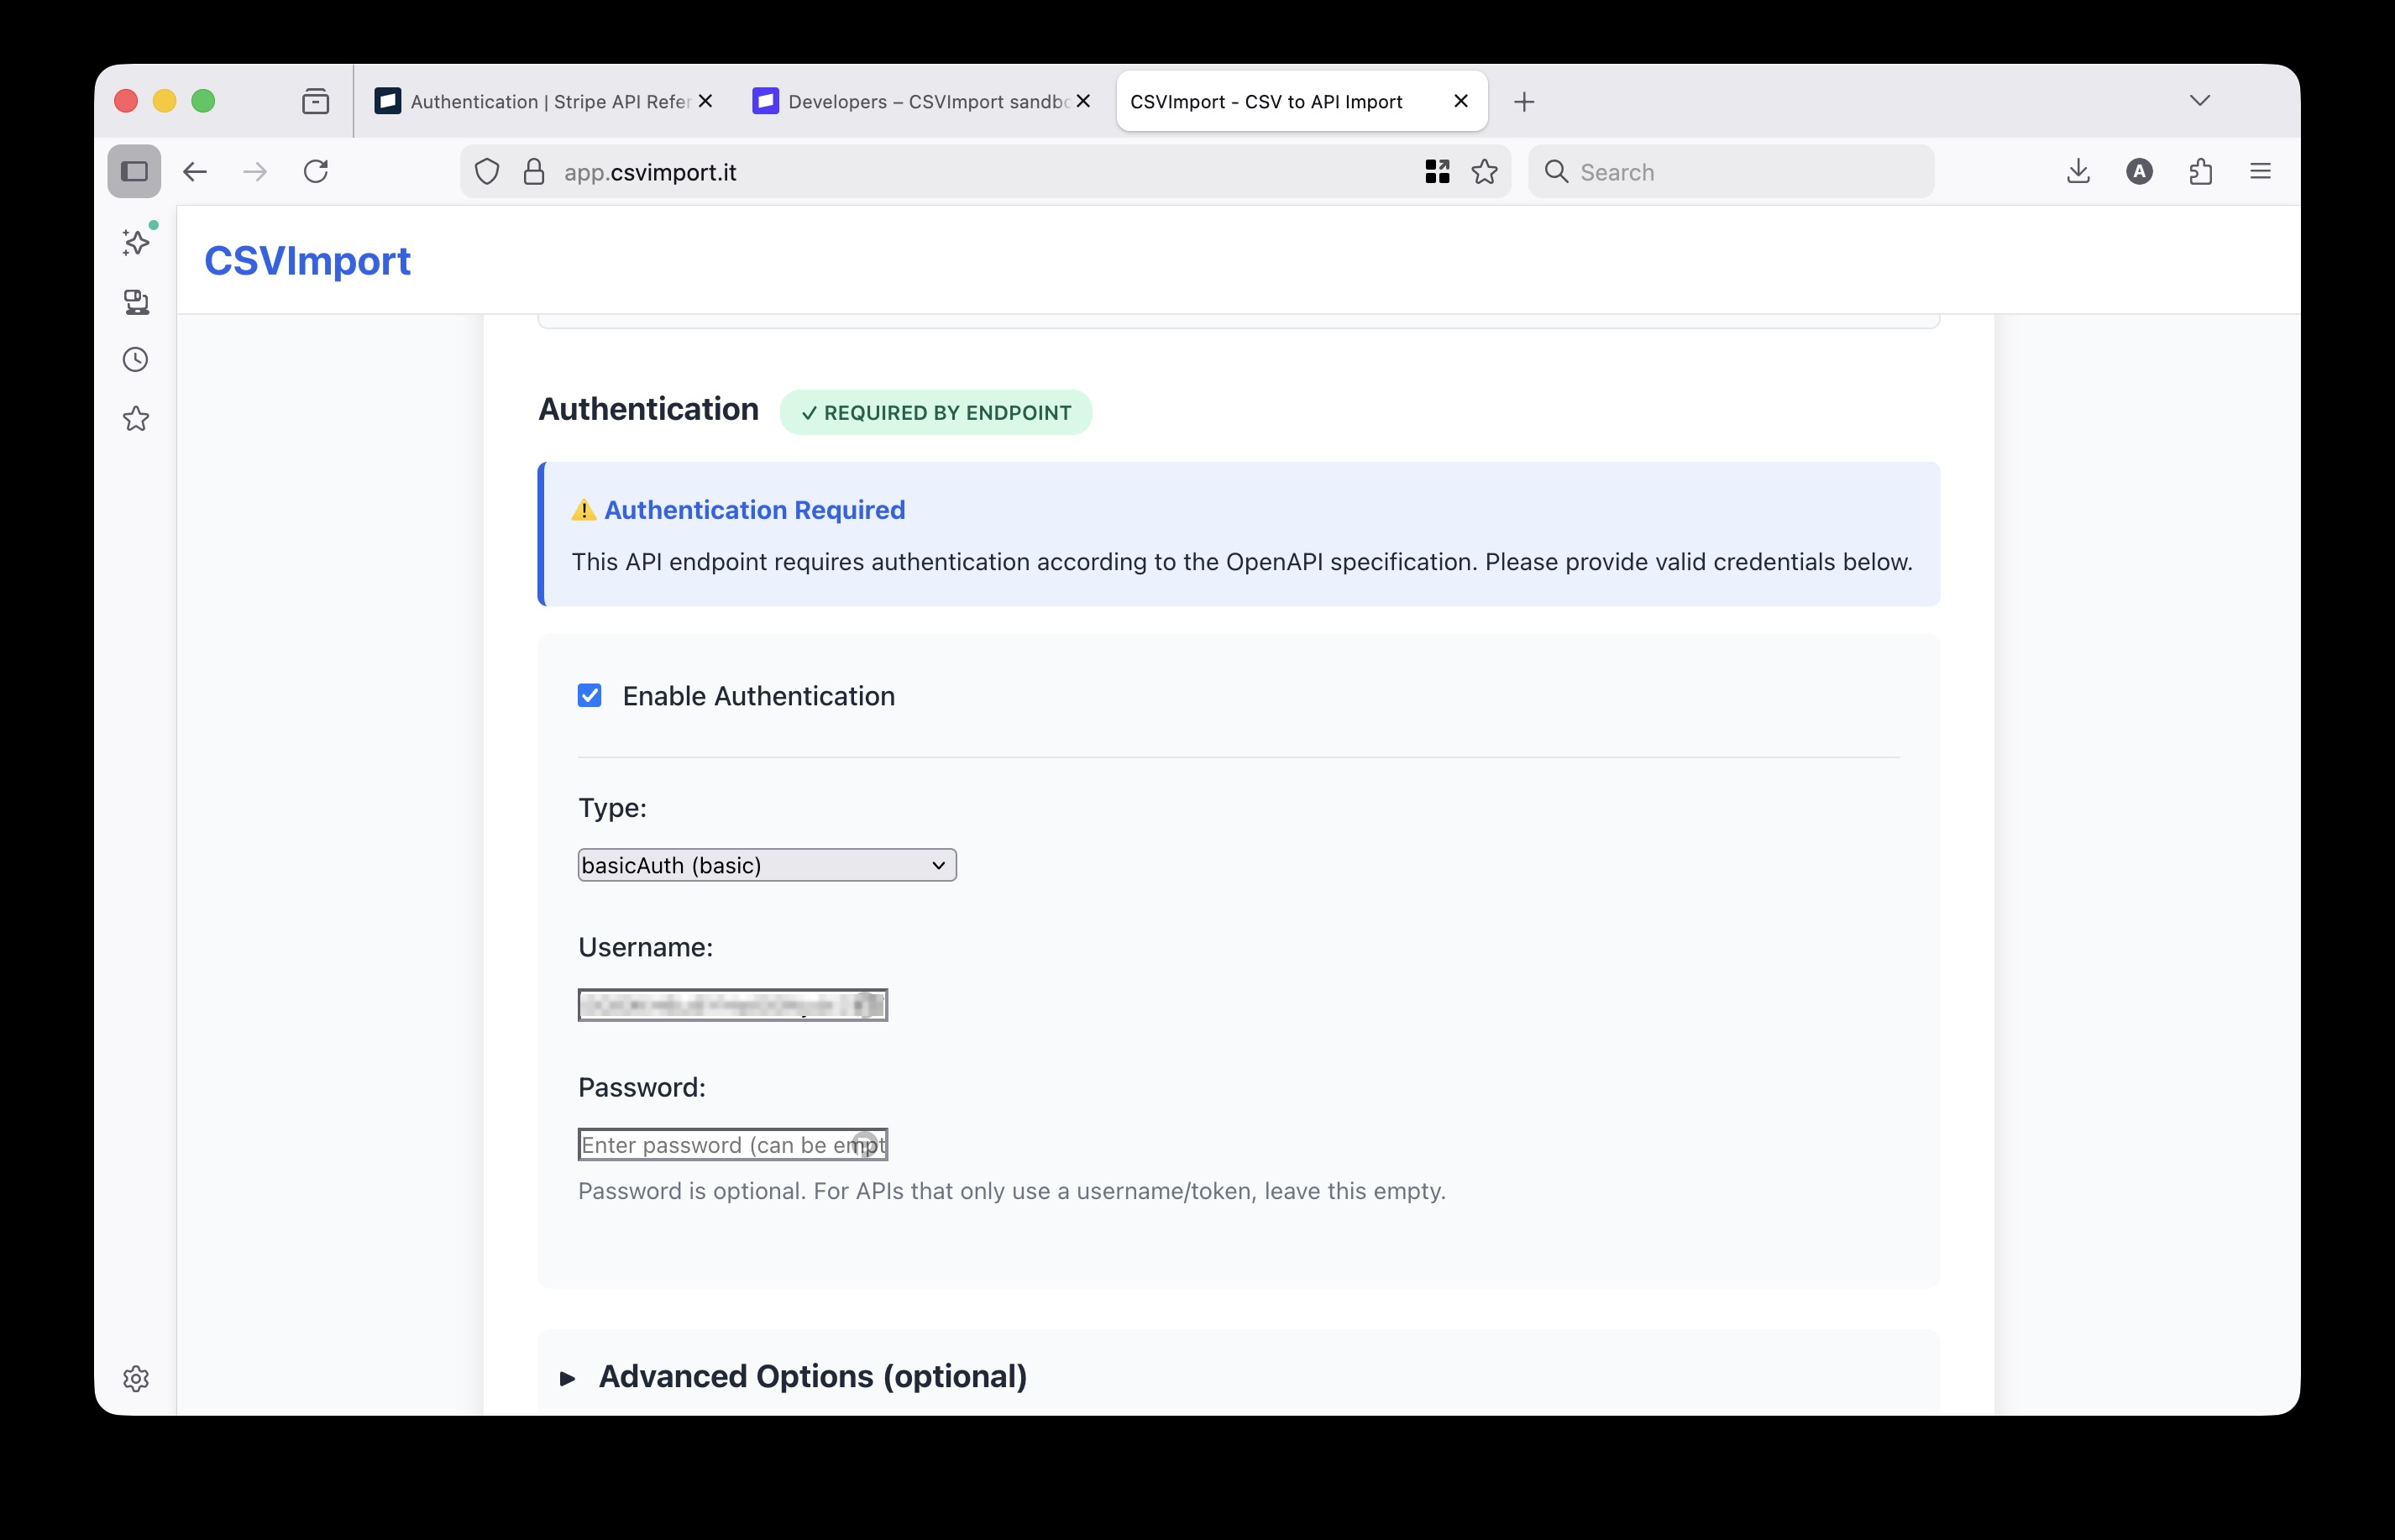Open the list-all-tabs chevron menu
Viewport: 2395px width, 1540px height.
(x=2199, y=100)
